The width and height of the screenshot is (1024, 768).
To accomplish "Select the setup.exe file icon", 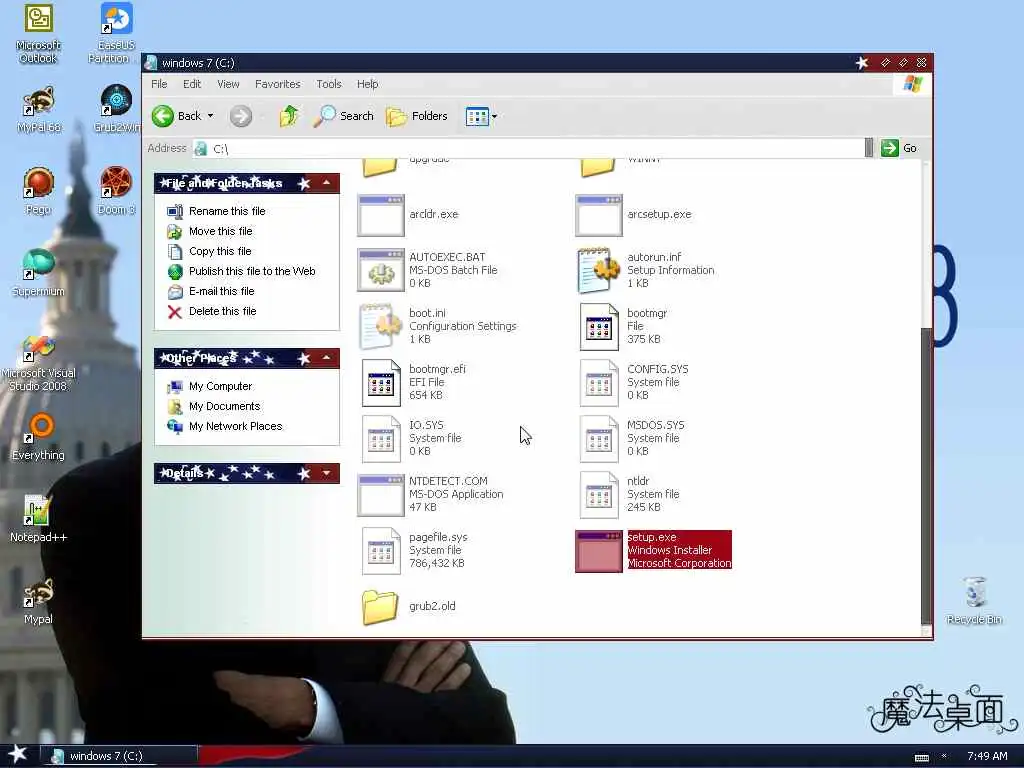I will [x=599, y=551].
